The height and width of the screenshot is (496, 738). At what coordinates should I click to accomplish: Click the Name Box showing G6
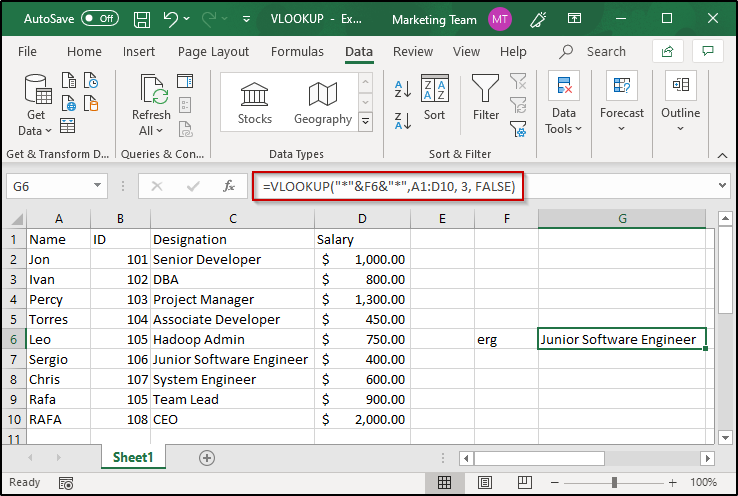coord(49,186)
